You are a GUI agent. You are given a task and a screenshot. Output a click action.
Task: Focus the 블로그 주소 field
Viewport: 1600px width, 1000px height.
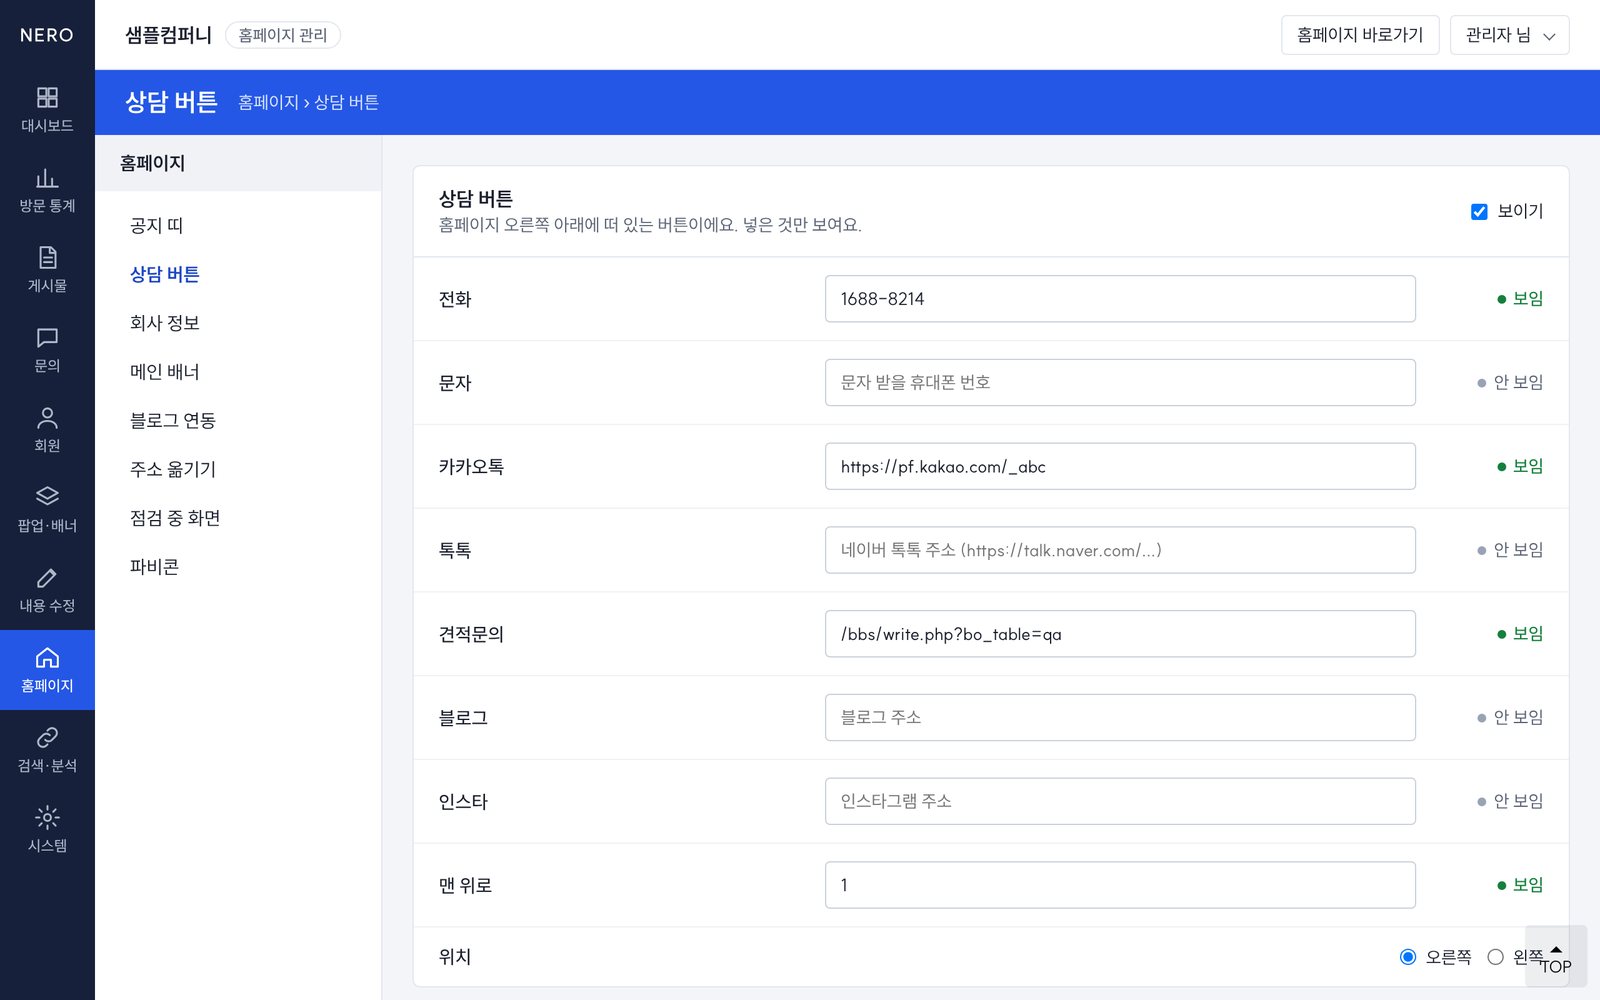point(1120,718)
